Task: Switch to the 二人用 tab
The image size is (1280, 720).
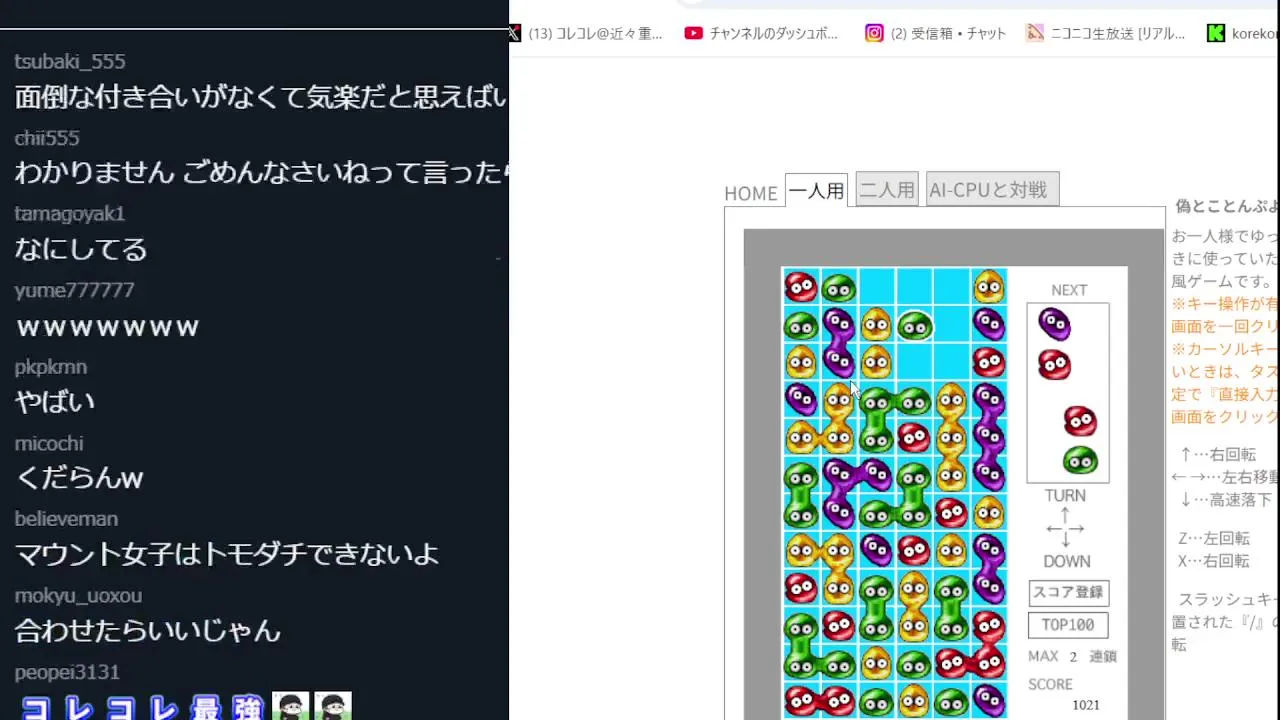Action: point(887,189)
